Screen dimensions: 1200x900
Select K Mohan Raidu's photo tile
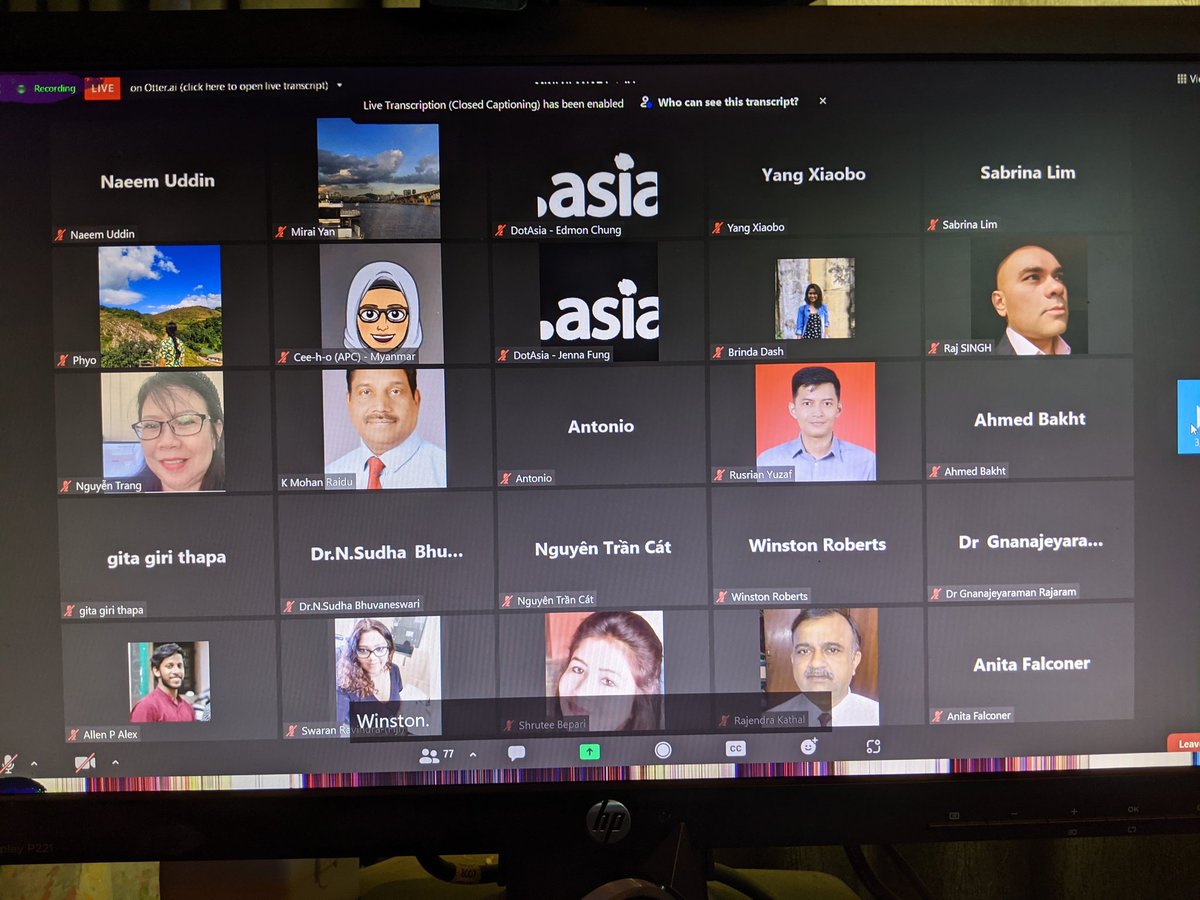coord(383,429)
